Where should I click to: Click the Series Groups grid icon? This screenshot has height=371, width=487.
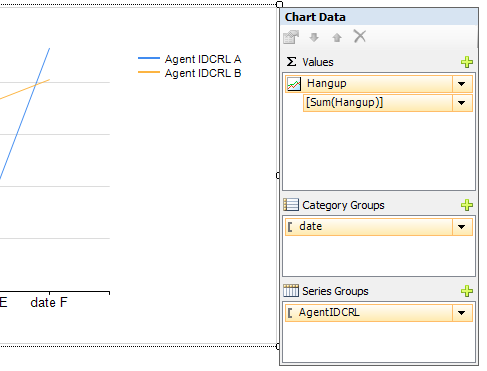[x=291, y=291]
